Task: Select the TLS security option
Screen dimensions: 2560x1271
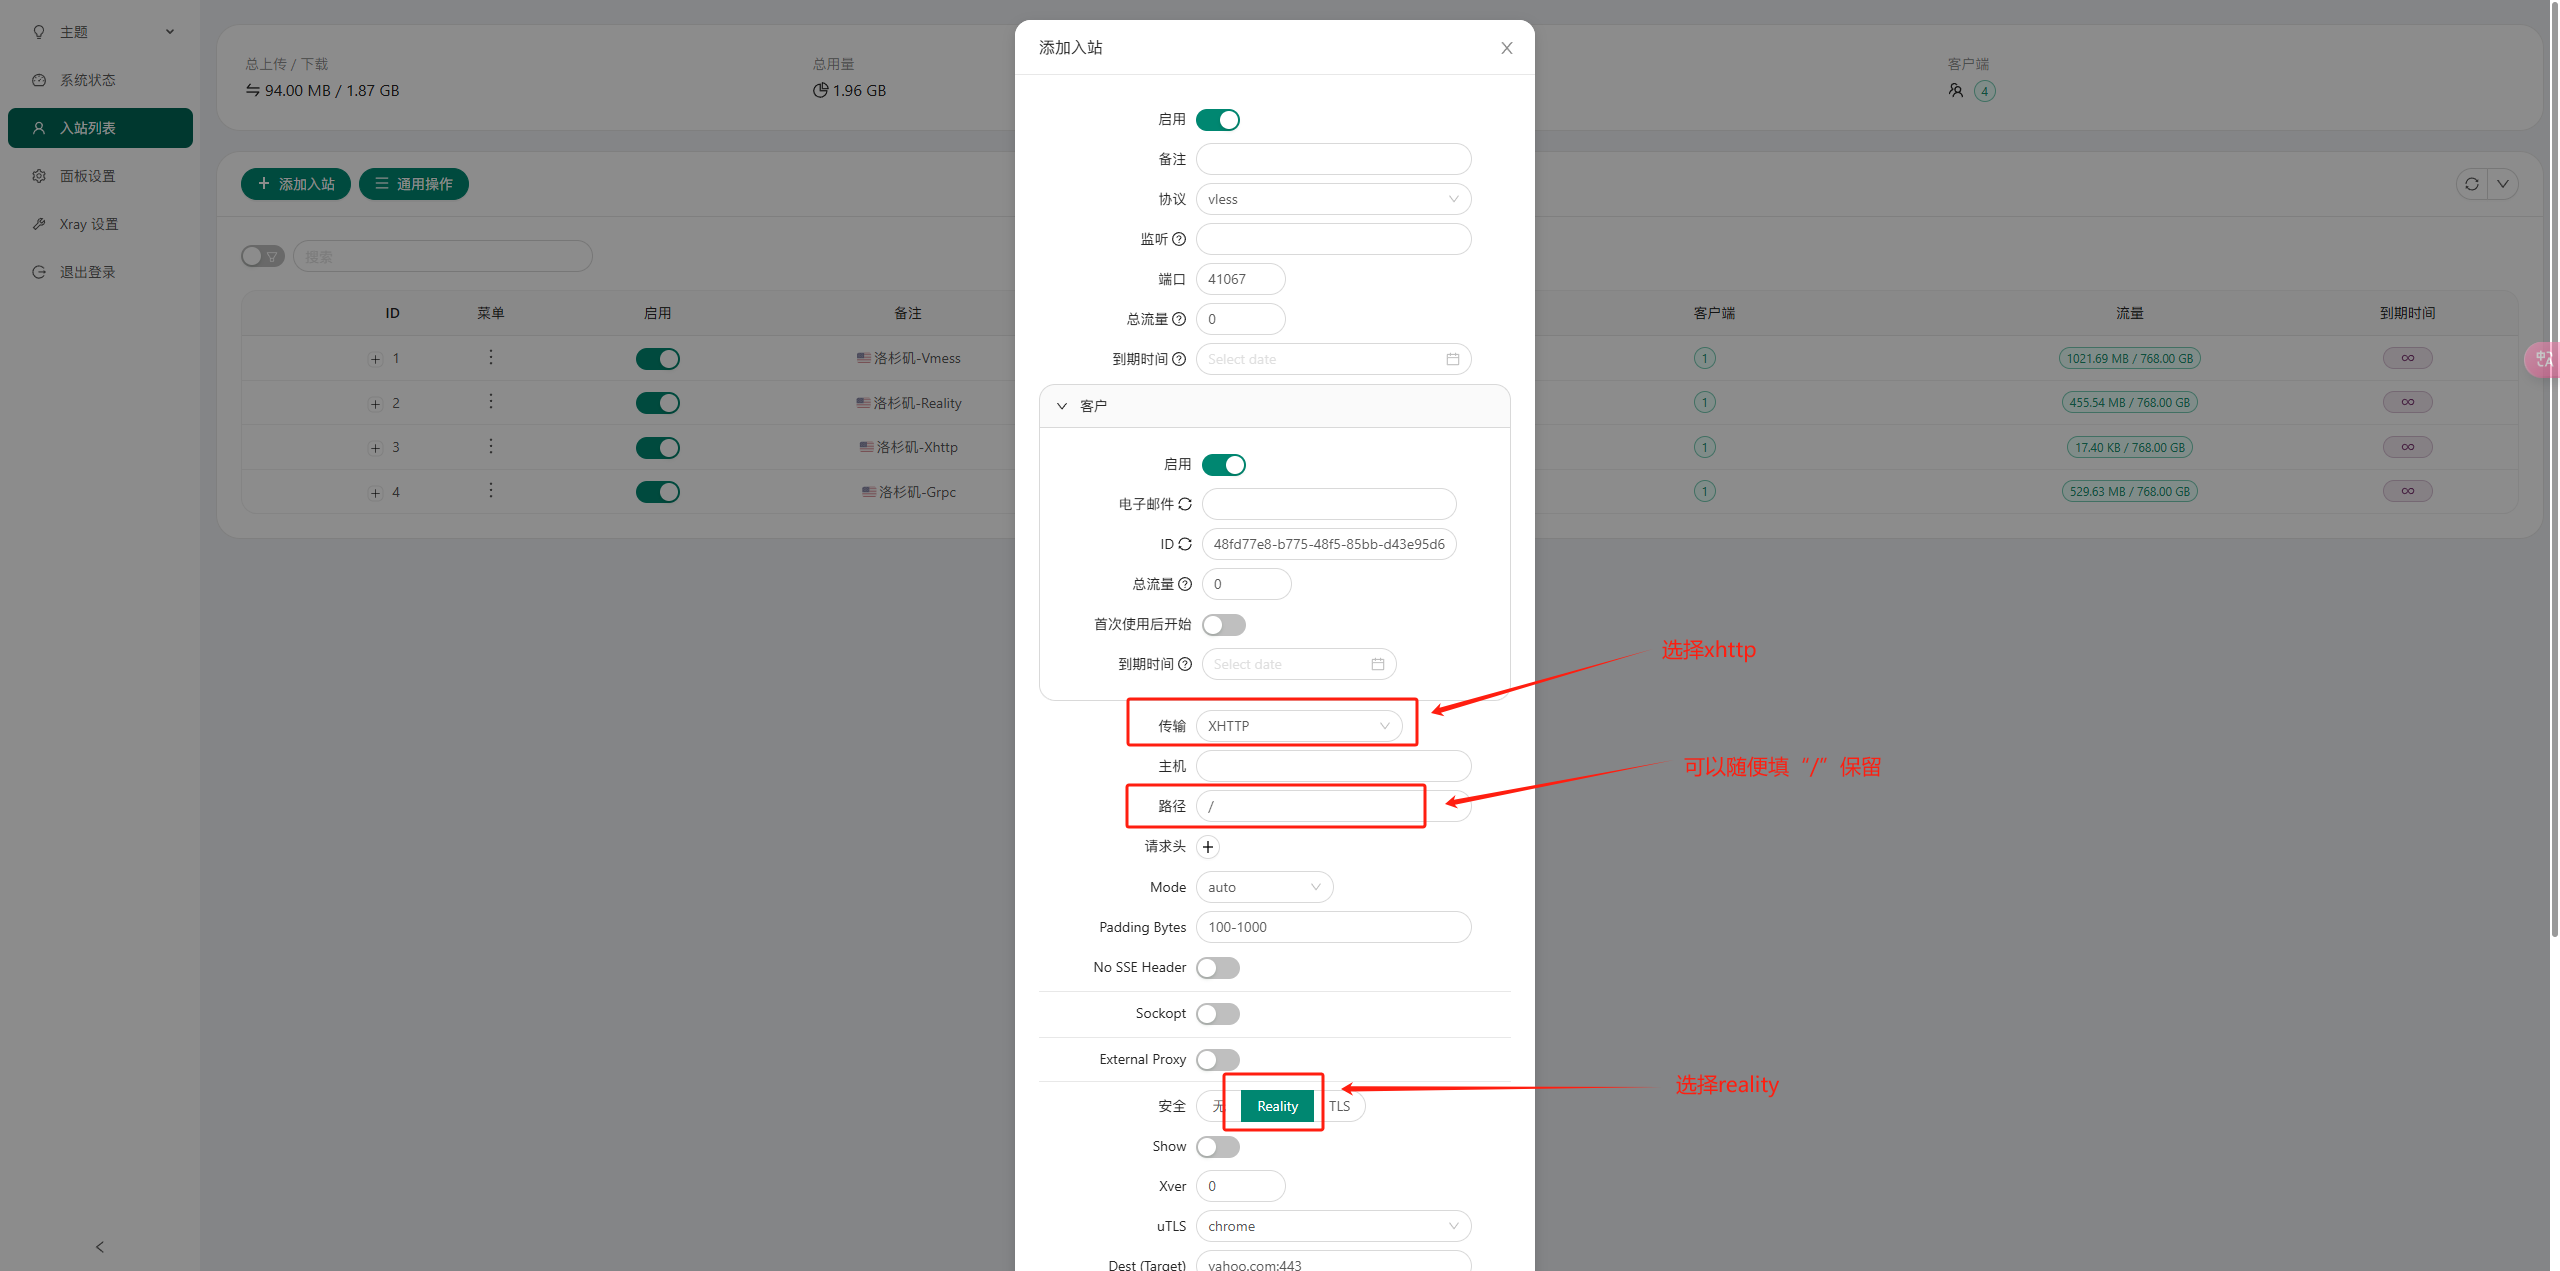Action: [1340, 1106]
